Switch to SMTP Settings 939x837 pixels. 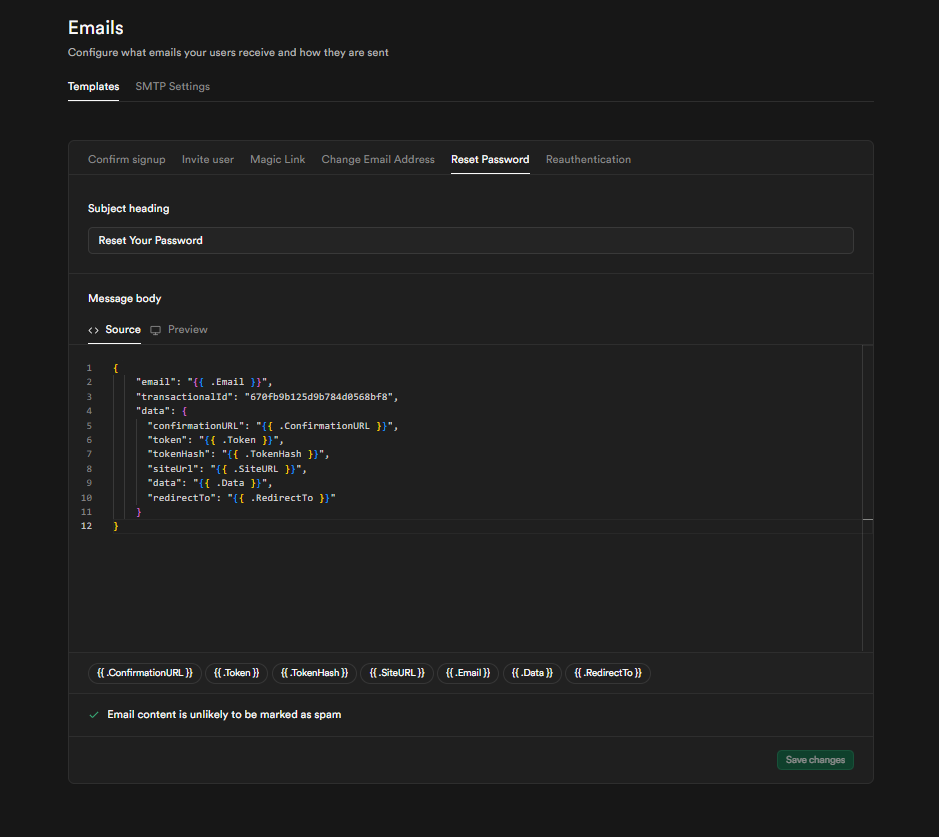(x=172, y=86)
